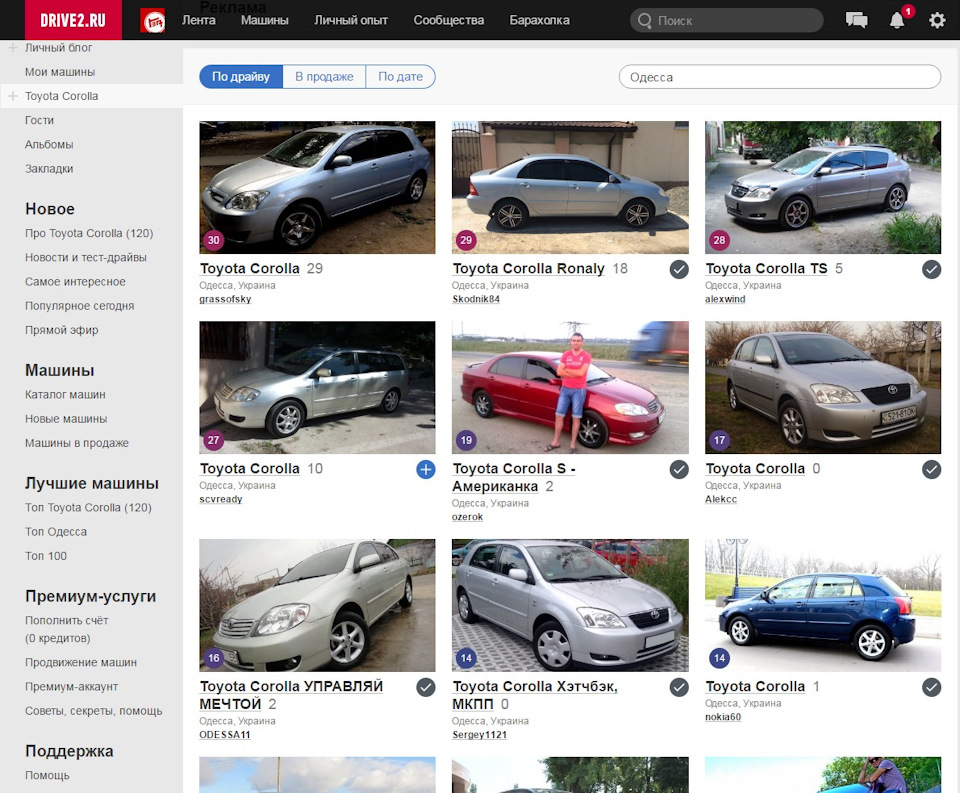Image resolution: width=960 pixels, height=793 pixels.
Task: Click the search magnifier icon
Action: tap(645, 20)
